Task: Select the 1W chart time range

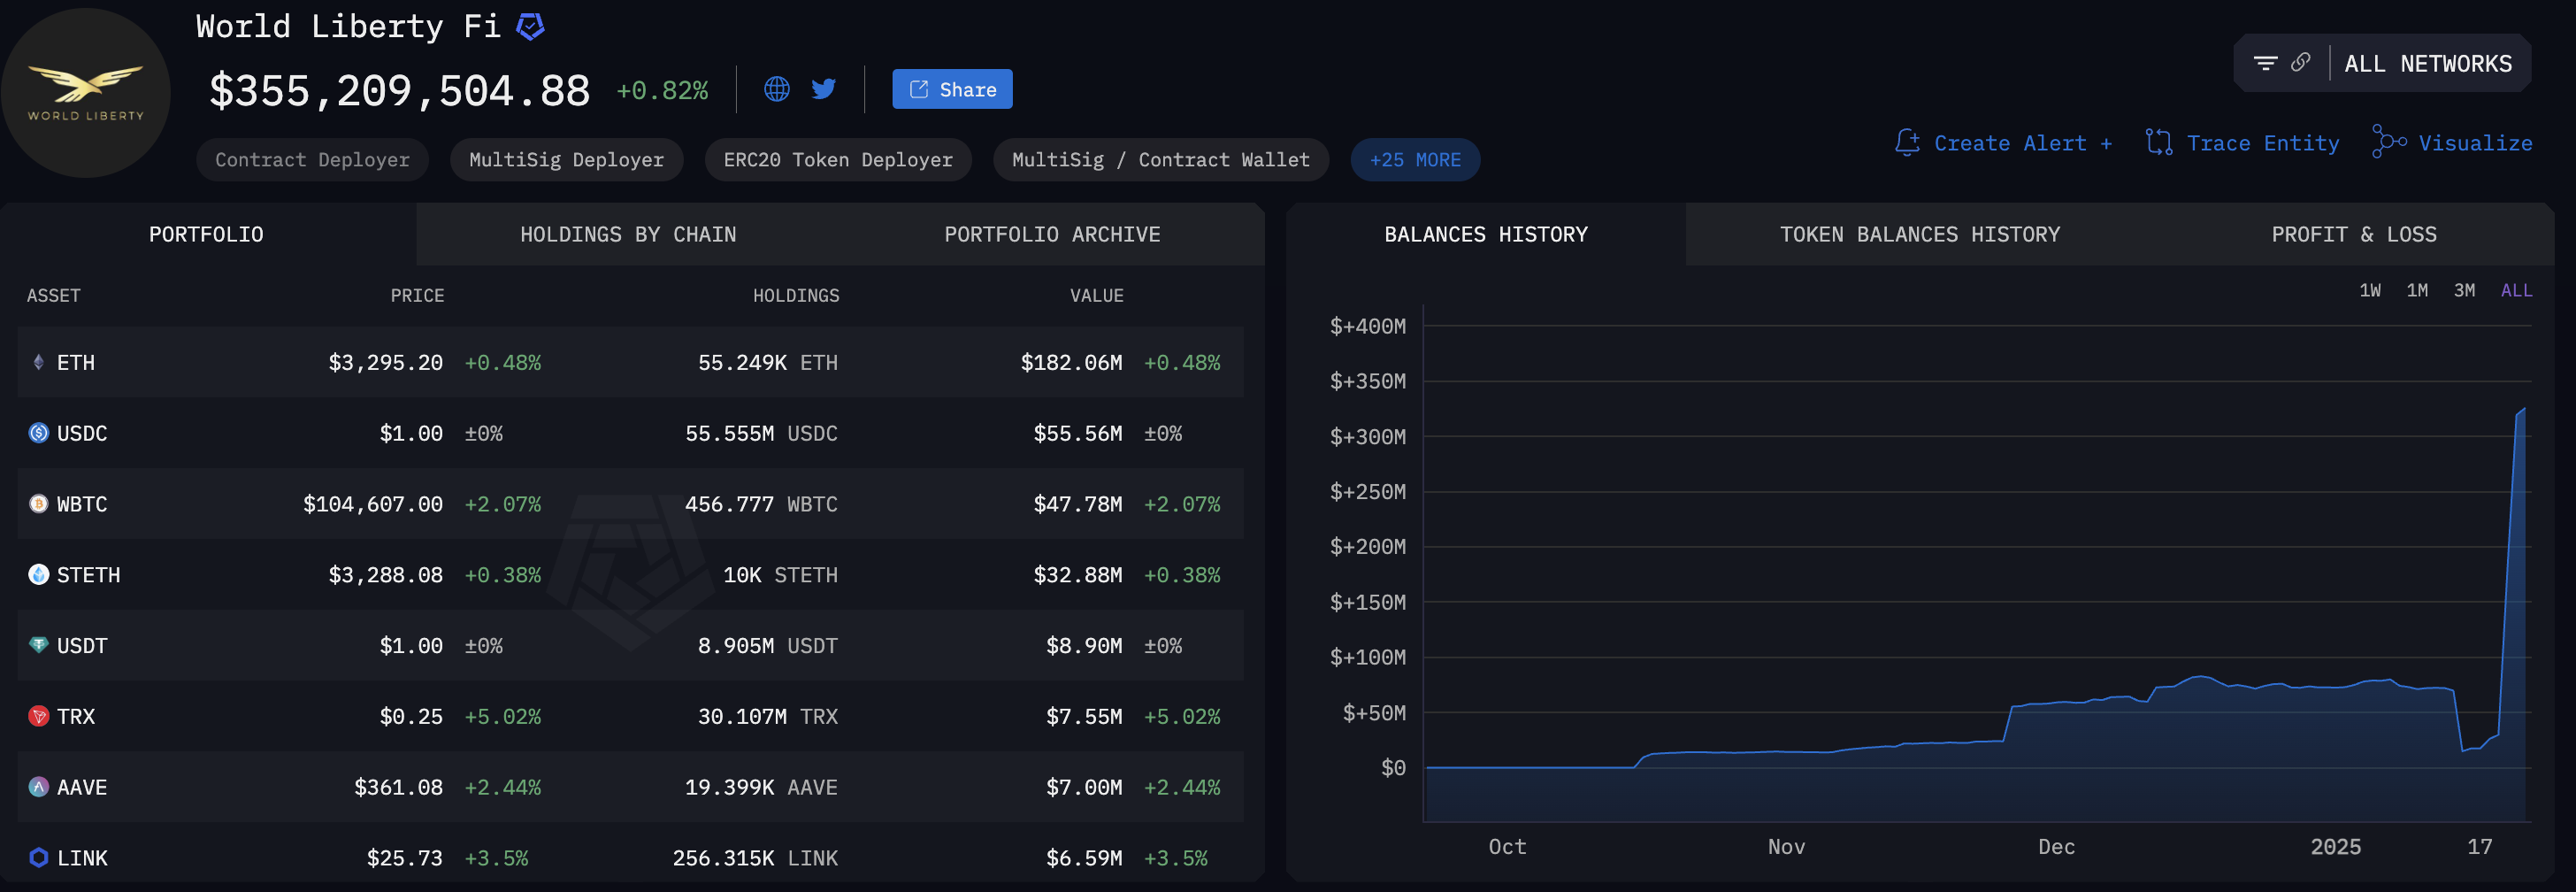Action: click(x=2369, y=291)
